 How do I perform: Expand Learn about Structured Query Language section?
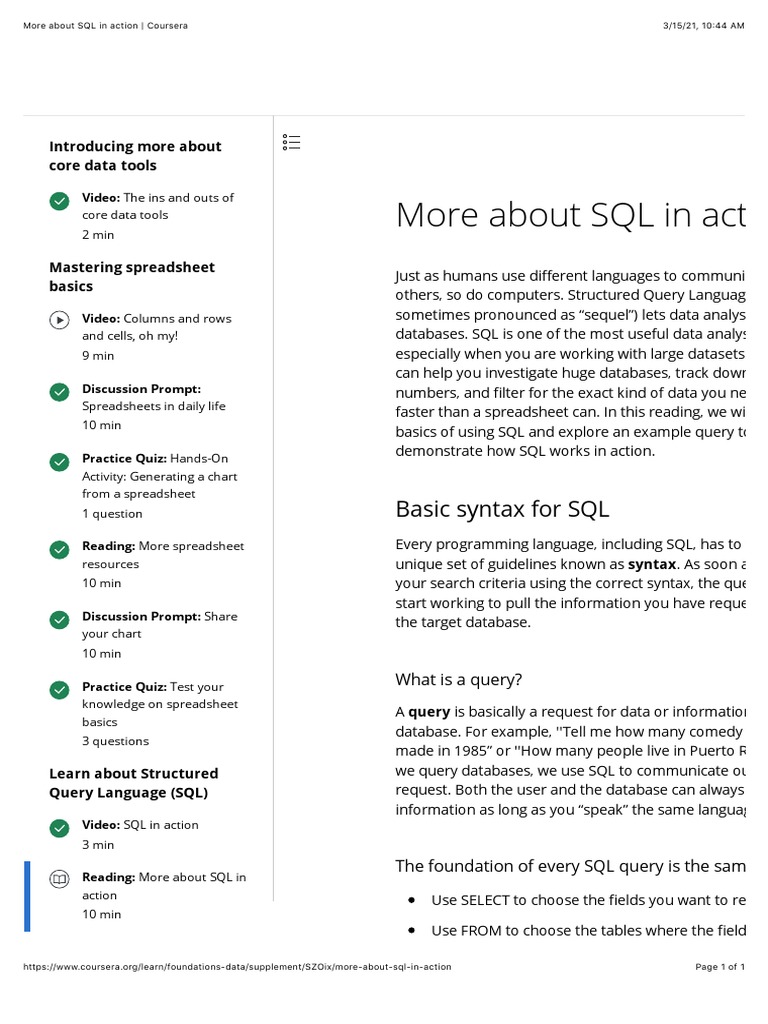[x=133, y=783]
